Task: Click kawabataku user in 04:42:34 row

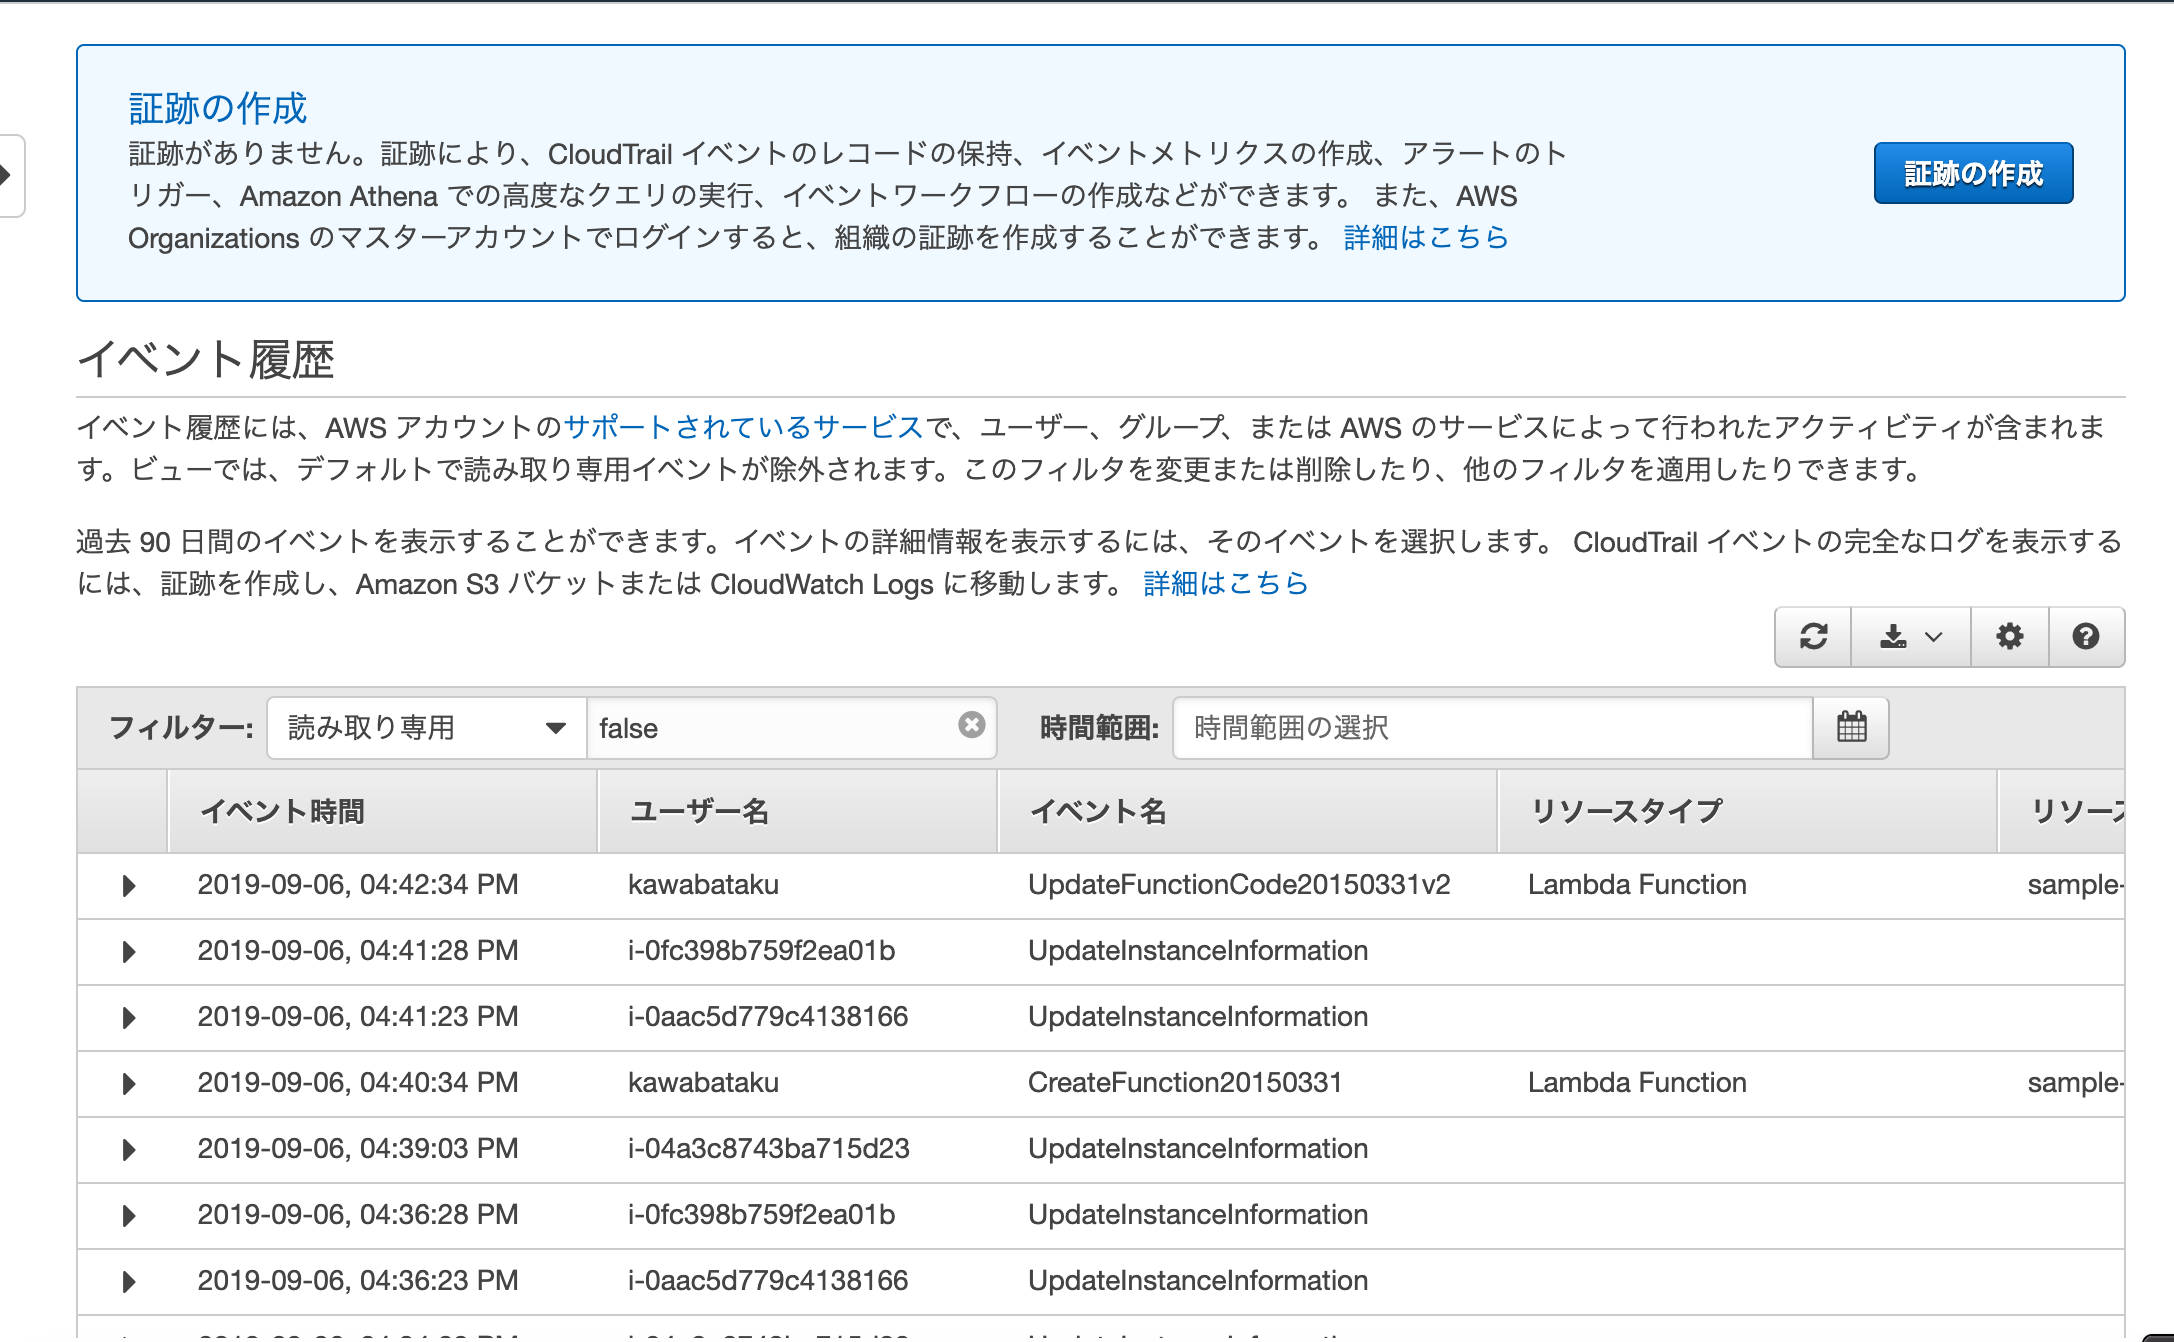Action: coord(703,884)
